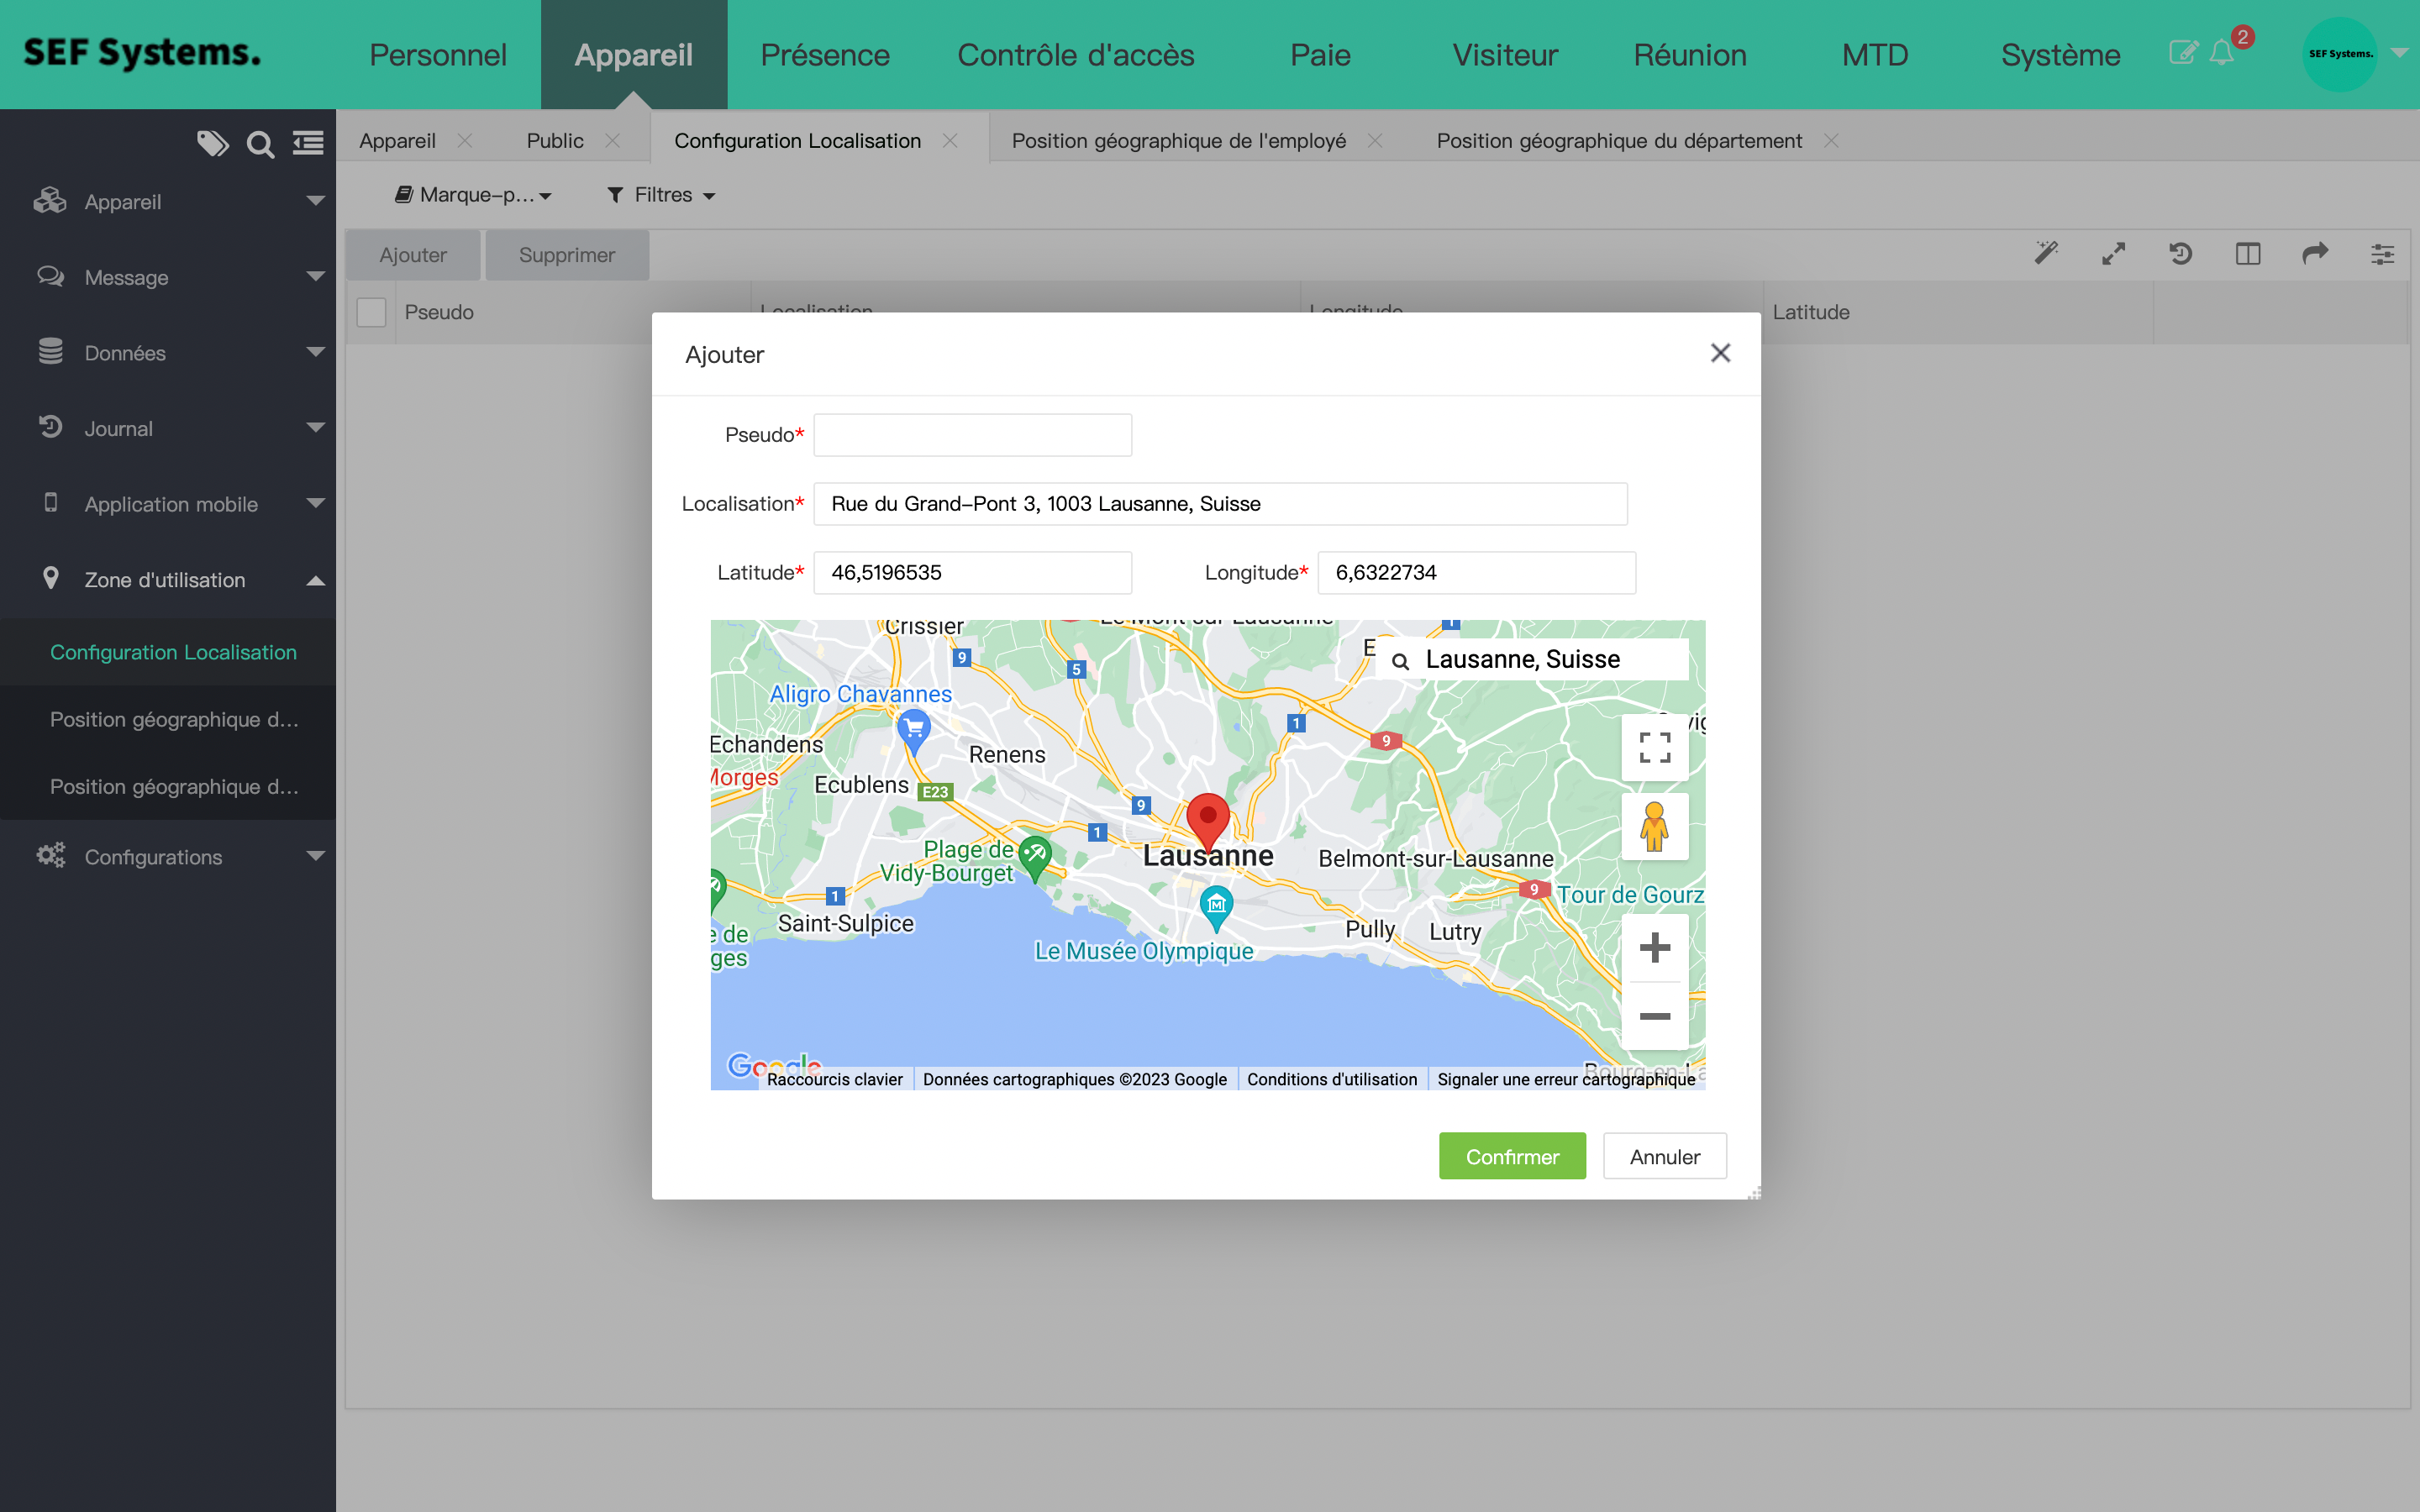The image size is (2420, 1512).
Task: Switch to Position géographique de l'employé tab
Action: 1178,141
